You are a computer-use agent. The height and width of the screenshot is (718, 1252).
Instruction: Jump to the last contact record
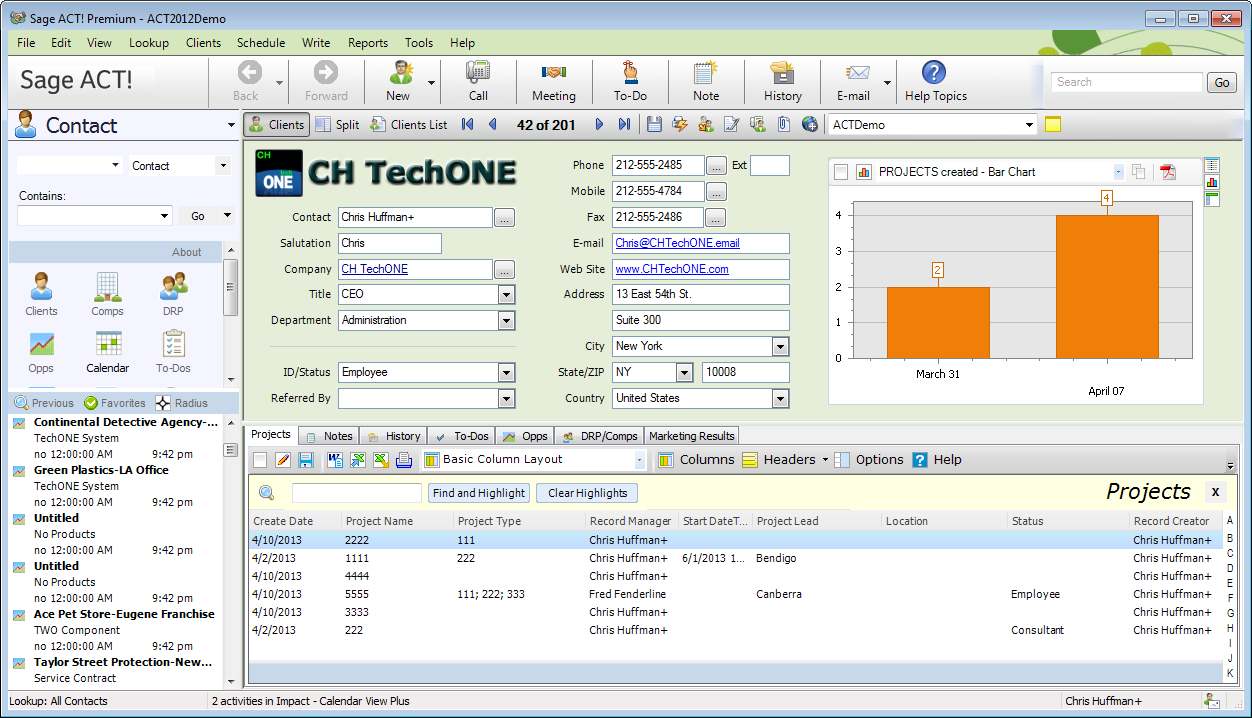coord(625,124)
